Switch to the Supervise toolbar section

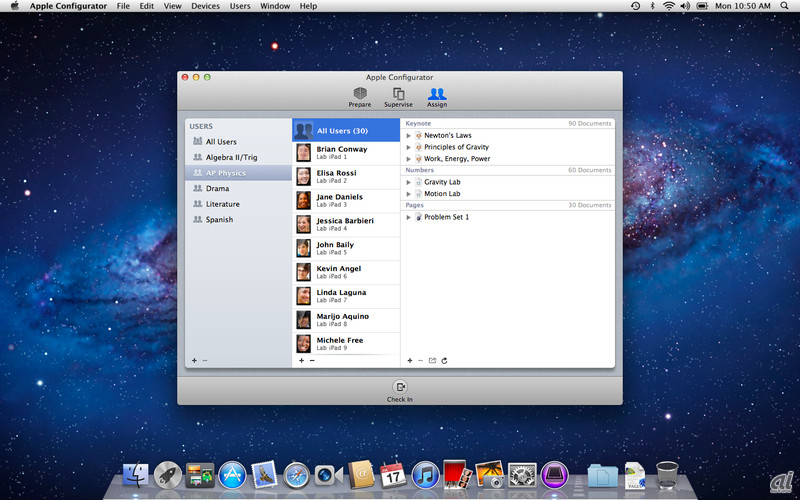(398, 96)
